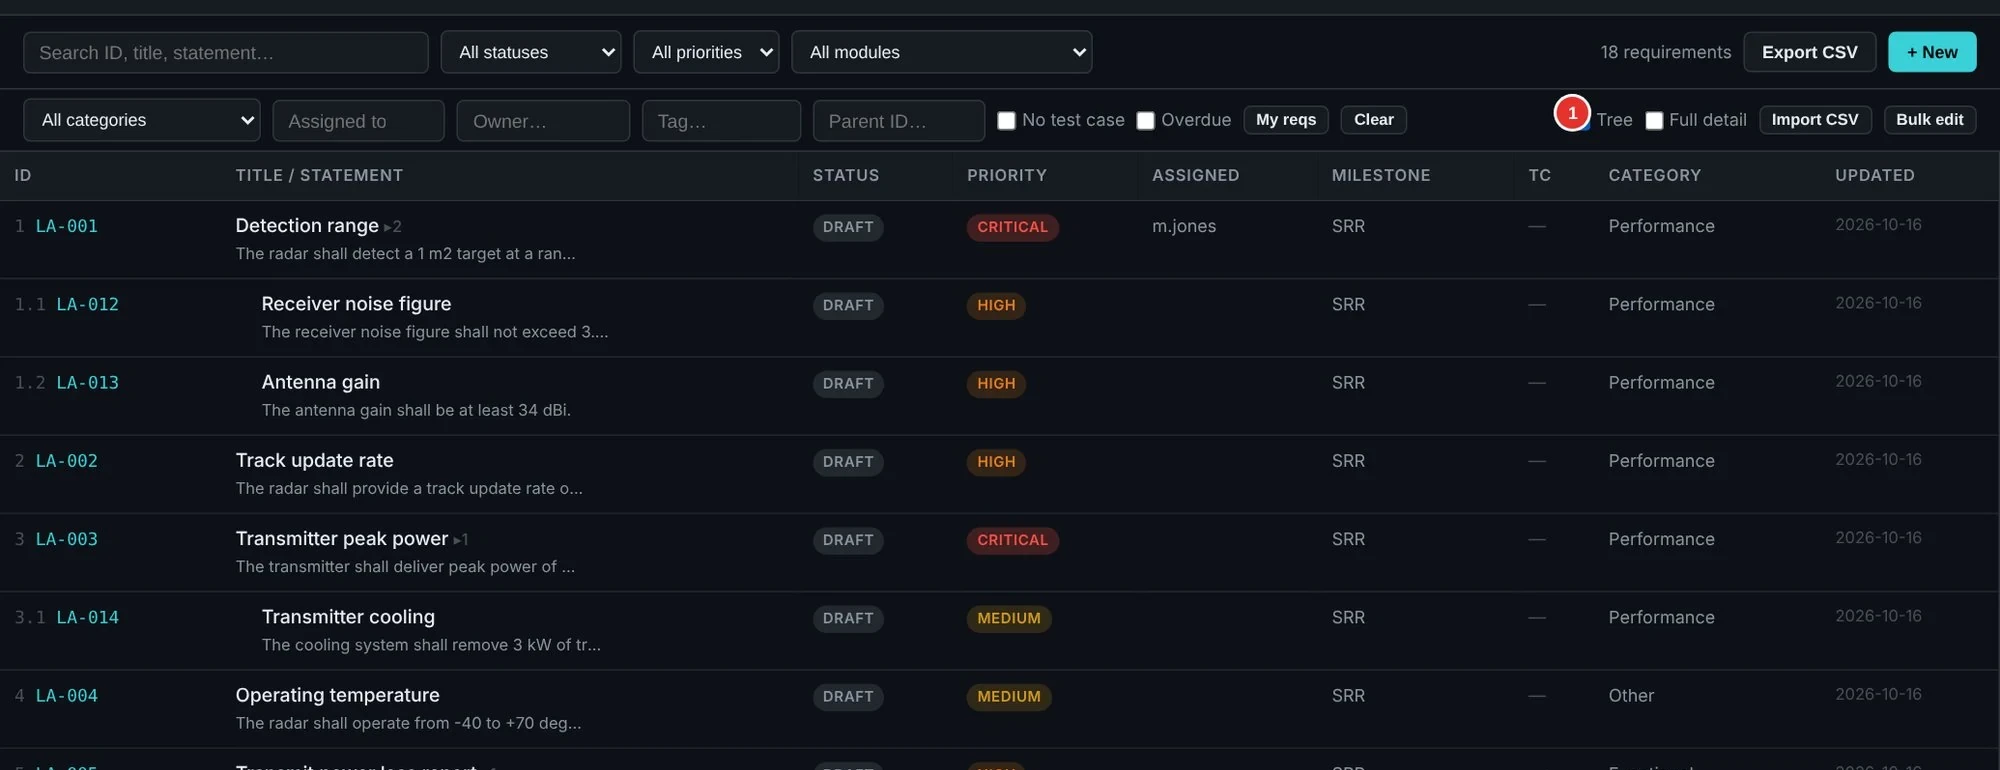
Task: Sort by the Updated column header
Action: pyautogui.click(x=1875, y=176)
